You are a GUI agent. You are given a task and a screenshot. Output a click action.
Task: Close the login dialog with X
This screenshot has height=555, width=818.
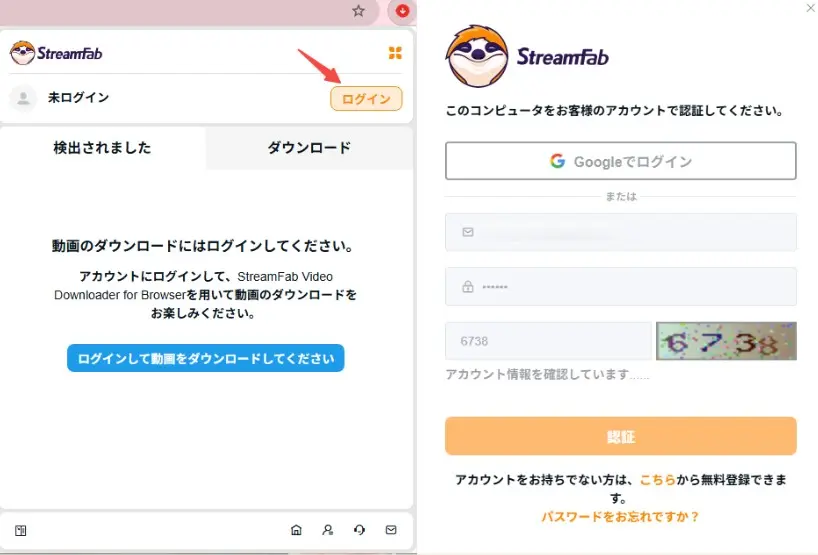point(811,8)
